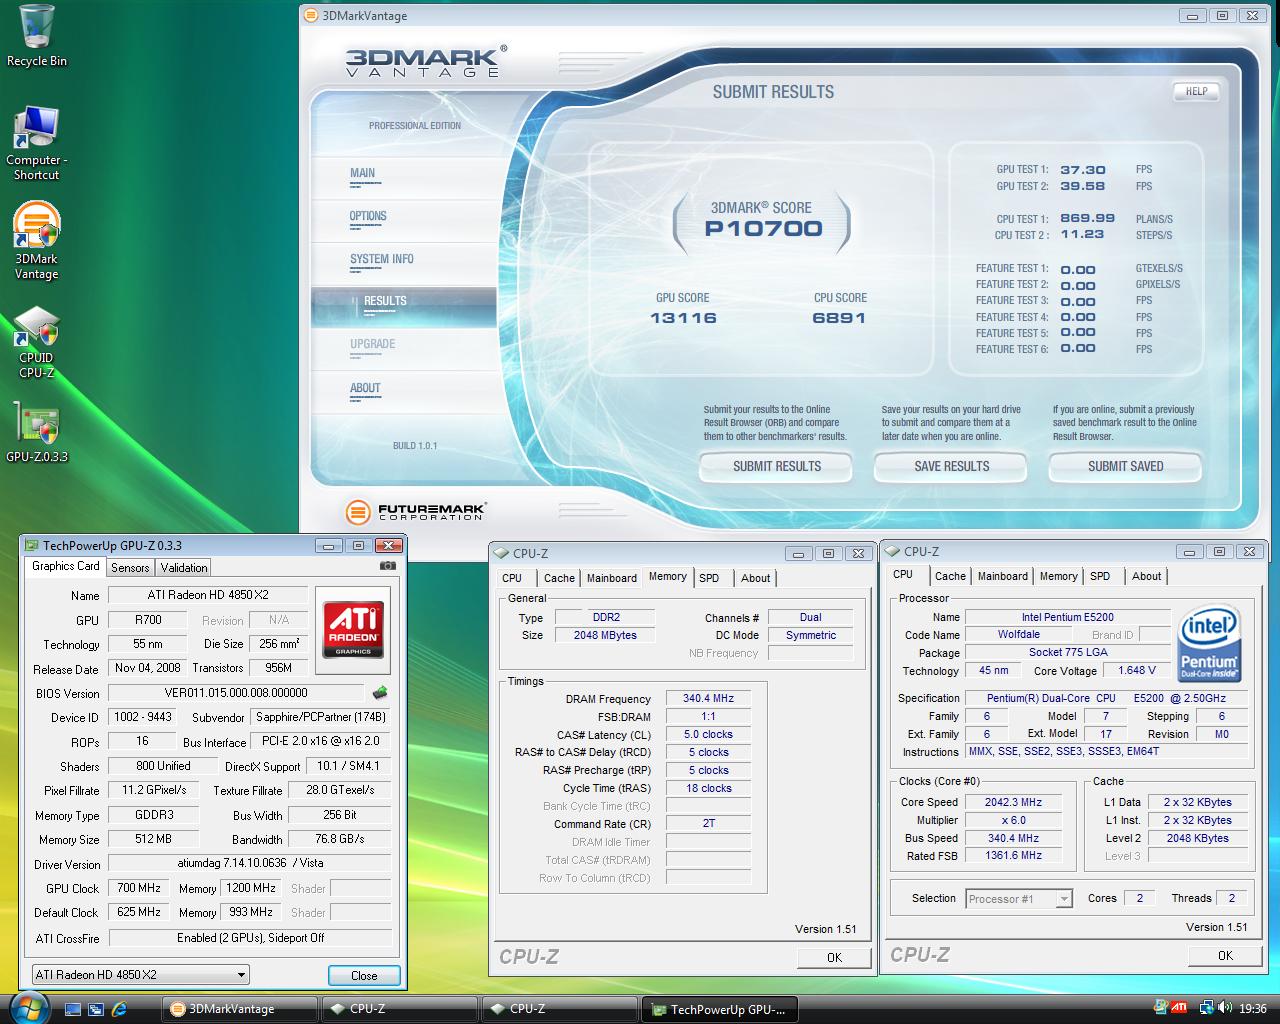Switch to the Graphics Card tab in GPU-Z
Viewport: 1280px width, 1024px height.
[x=66, y=566]
